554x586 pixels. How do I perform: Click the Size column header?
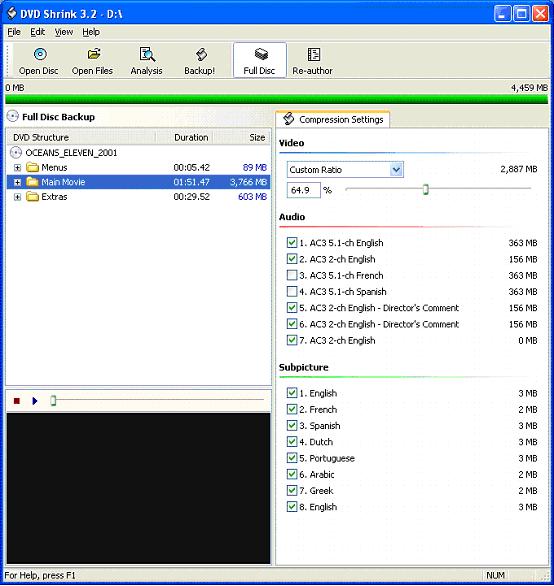[242, 138]
